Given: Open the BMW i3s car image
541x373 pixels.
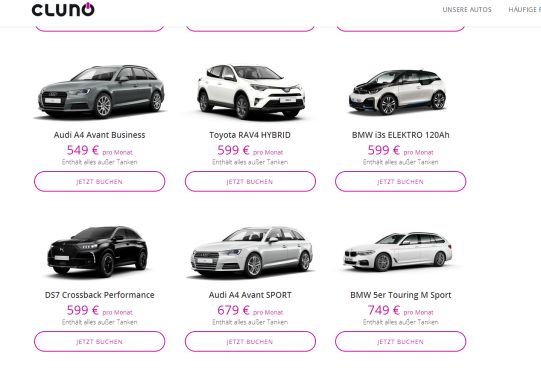Looking at the screenshot, I should (x=397, y=92).
